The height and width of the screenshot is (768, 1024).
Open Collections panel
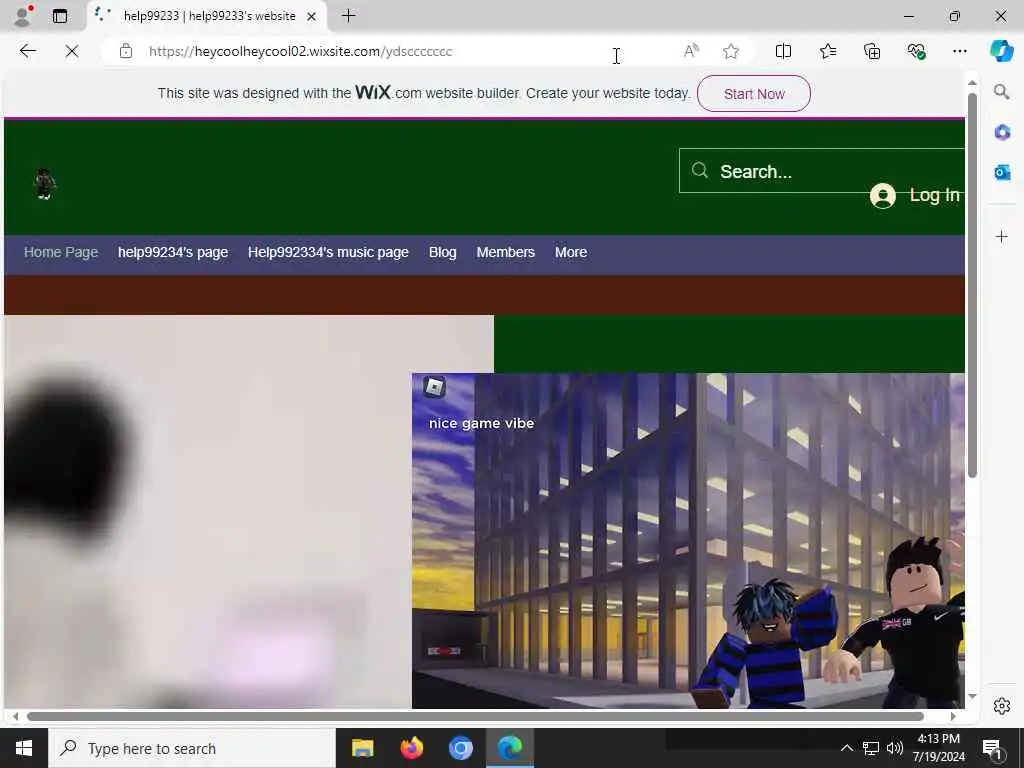[x=872, y=51]
